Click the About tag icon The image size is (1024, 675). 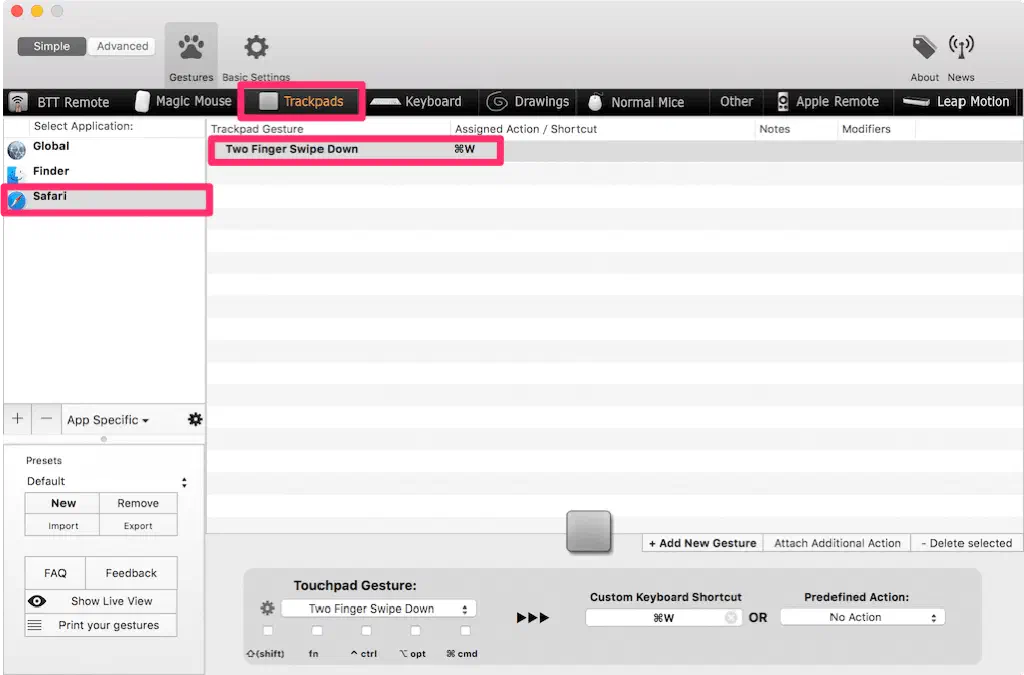(924, 47)
